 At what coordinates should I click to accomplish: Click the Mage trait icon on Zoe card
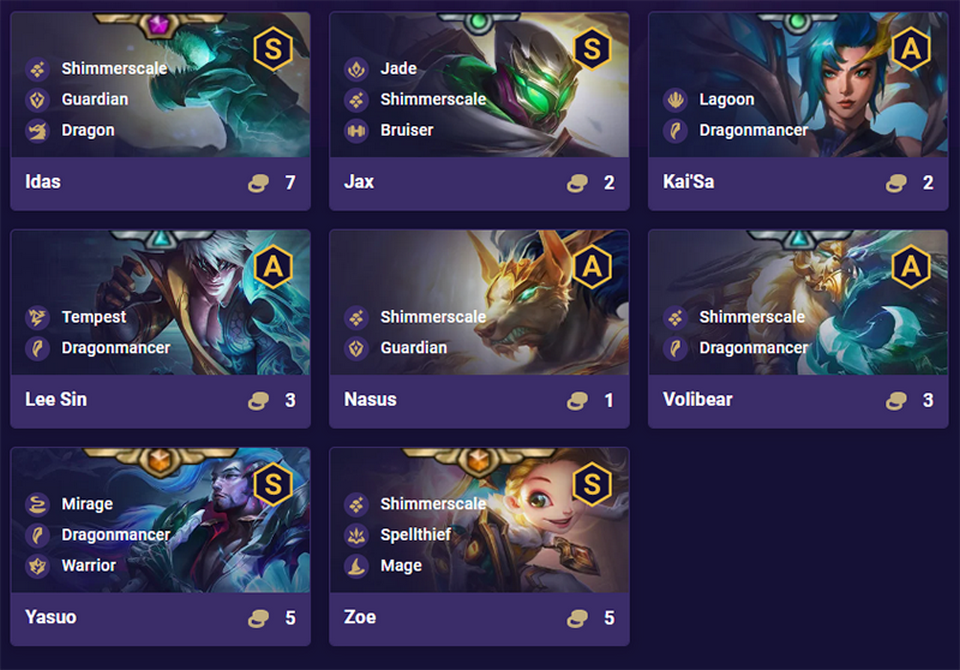[x=356, y=566]
